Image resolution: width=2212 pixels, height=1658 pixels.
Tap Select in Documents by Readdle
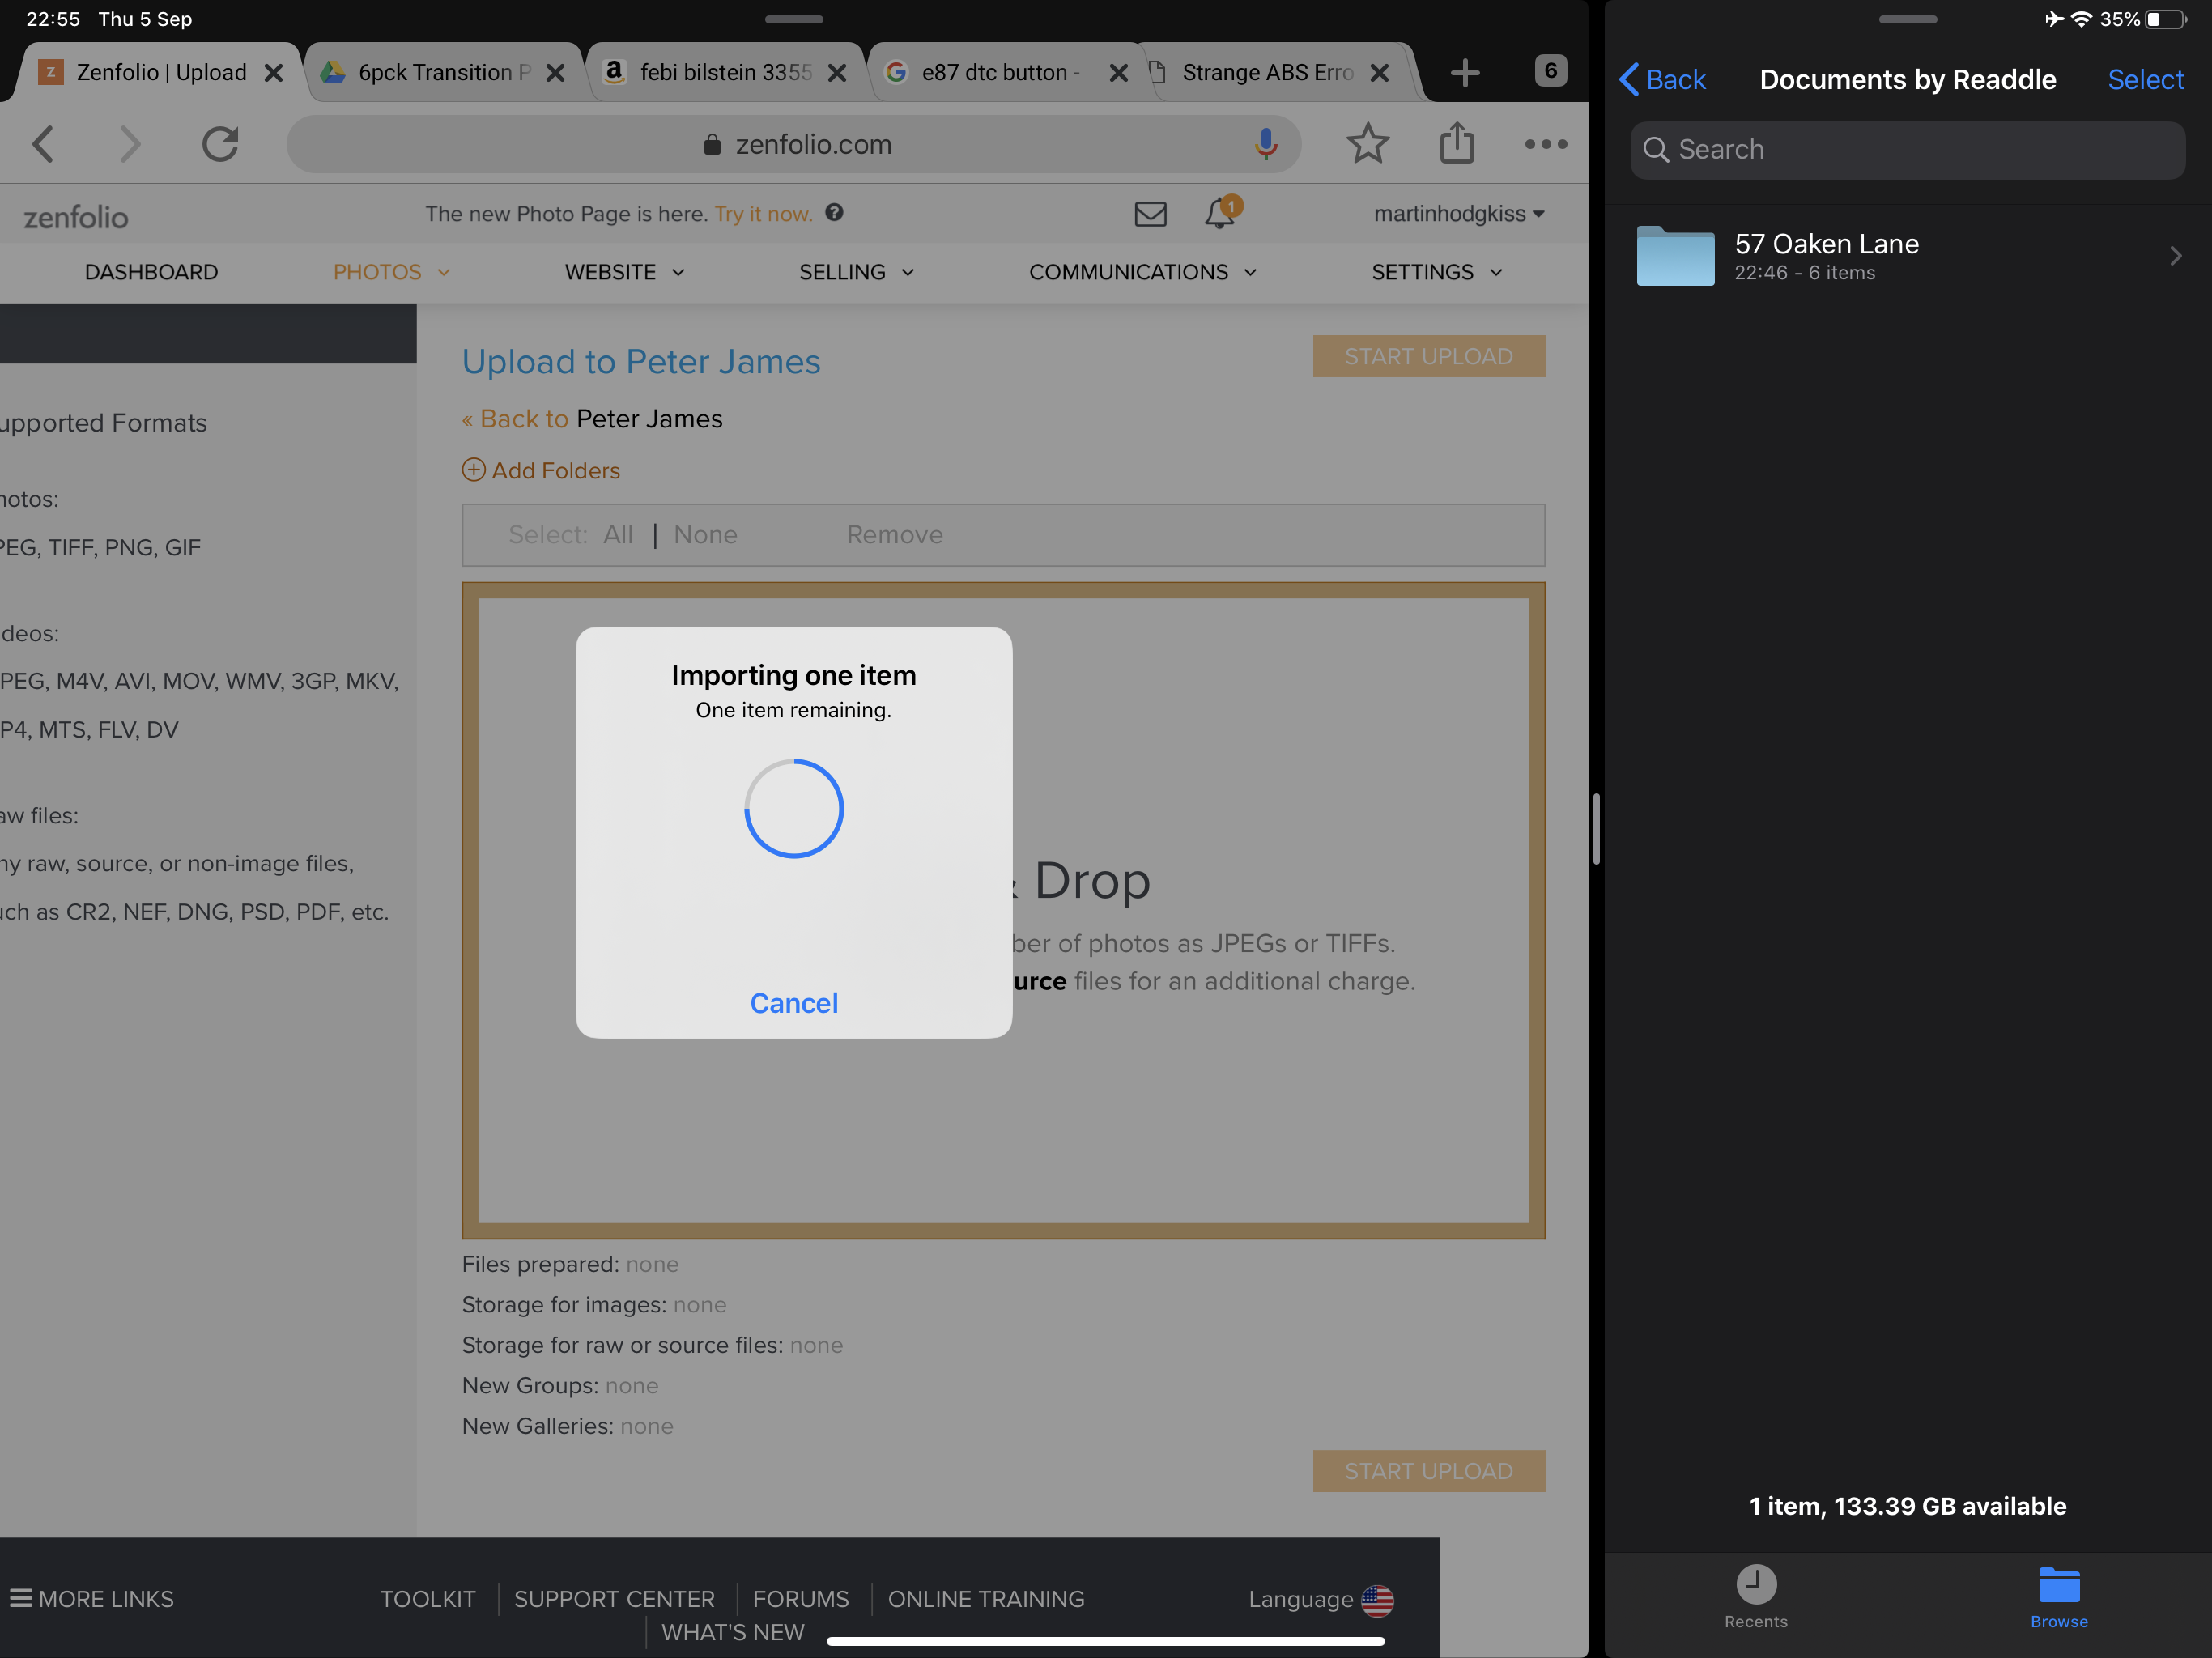click(2144, 79)
